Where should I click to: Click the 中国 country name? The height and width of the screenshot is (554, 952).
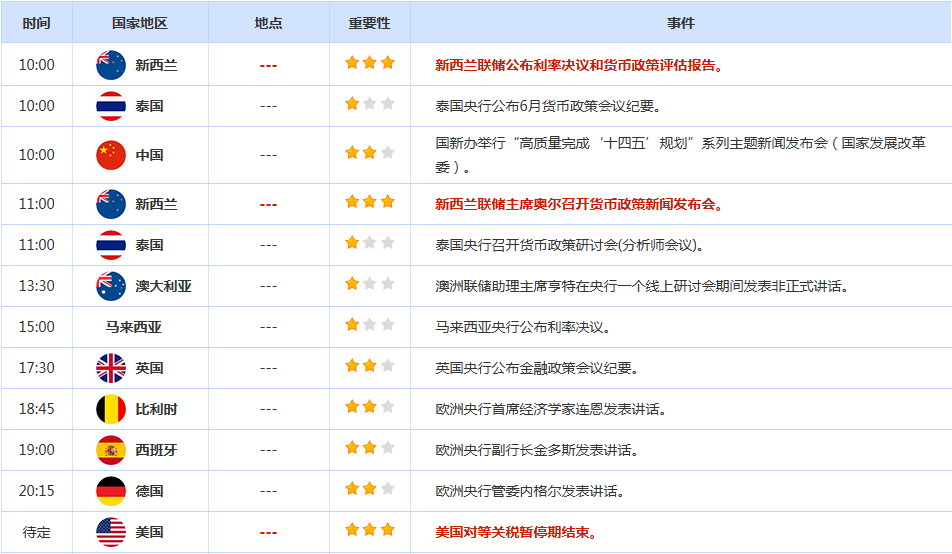149,155
